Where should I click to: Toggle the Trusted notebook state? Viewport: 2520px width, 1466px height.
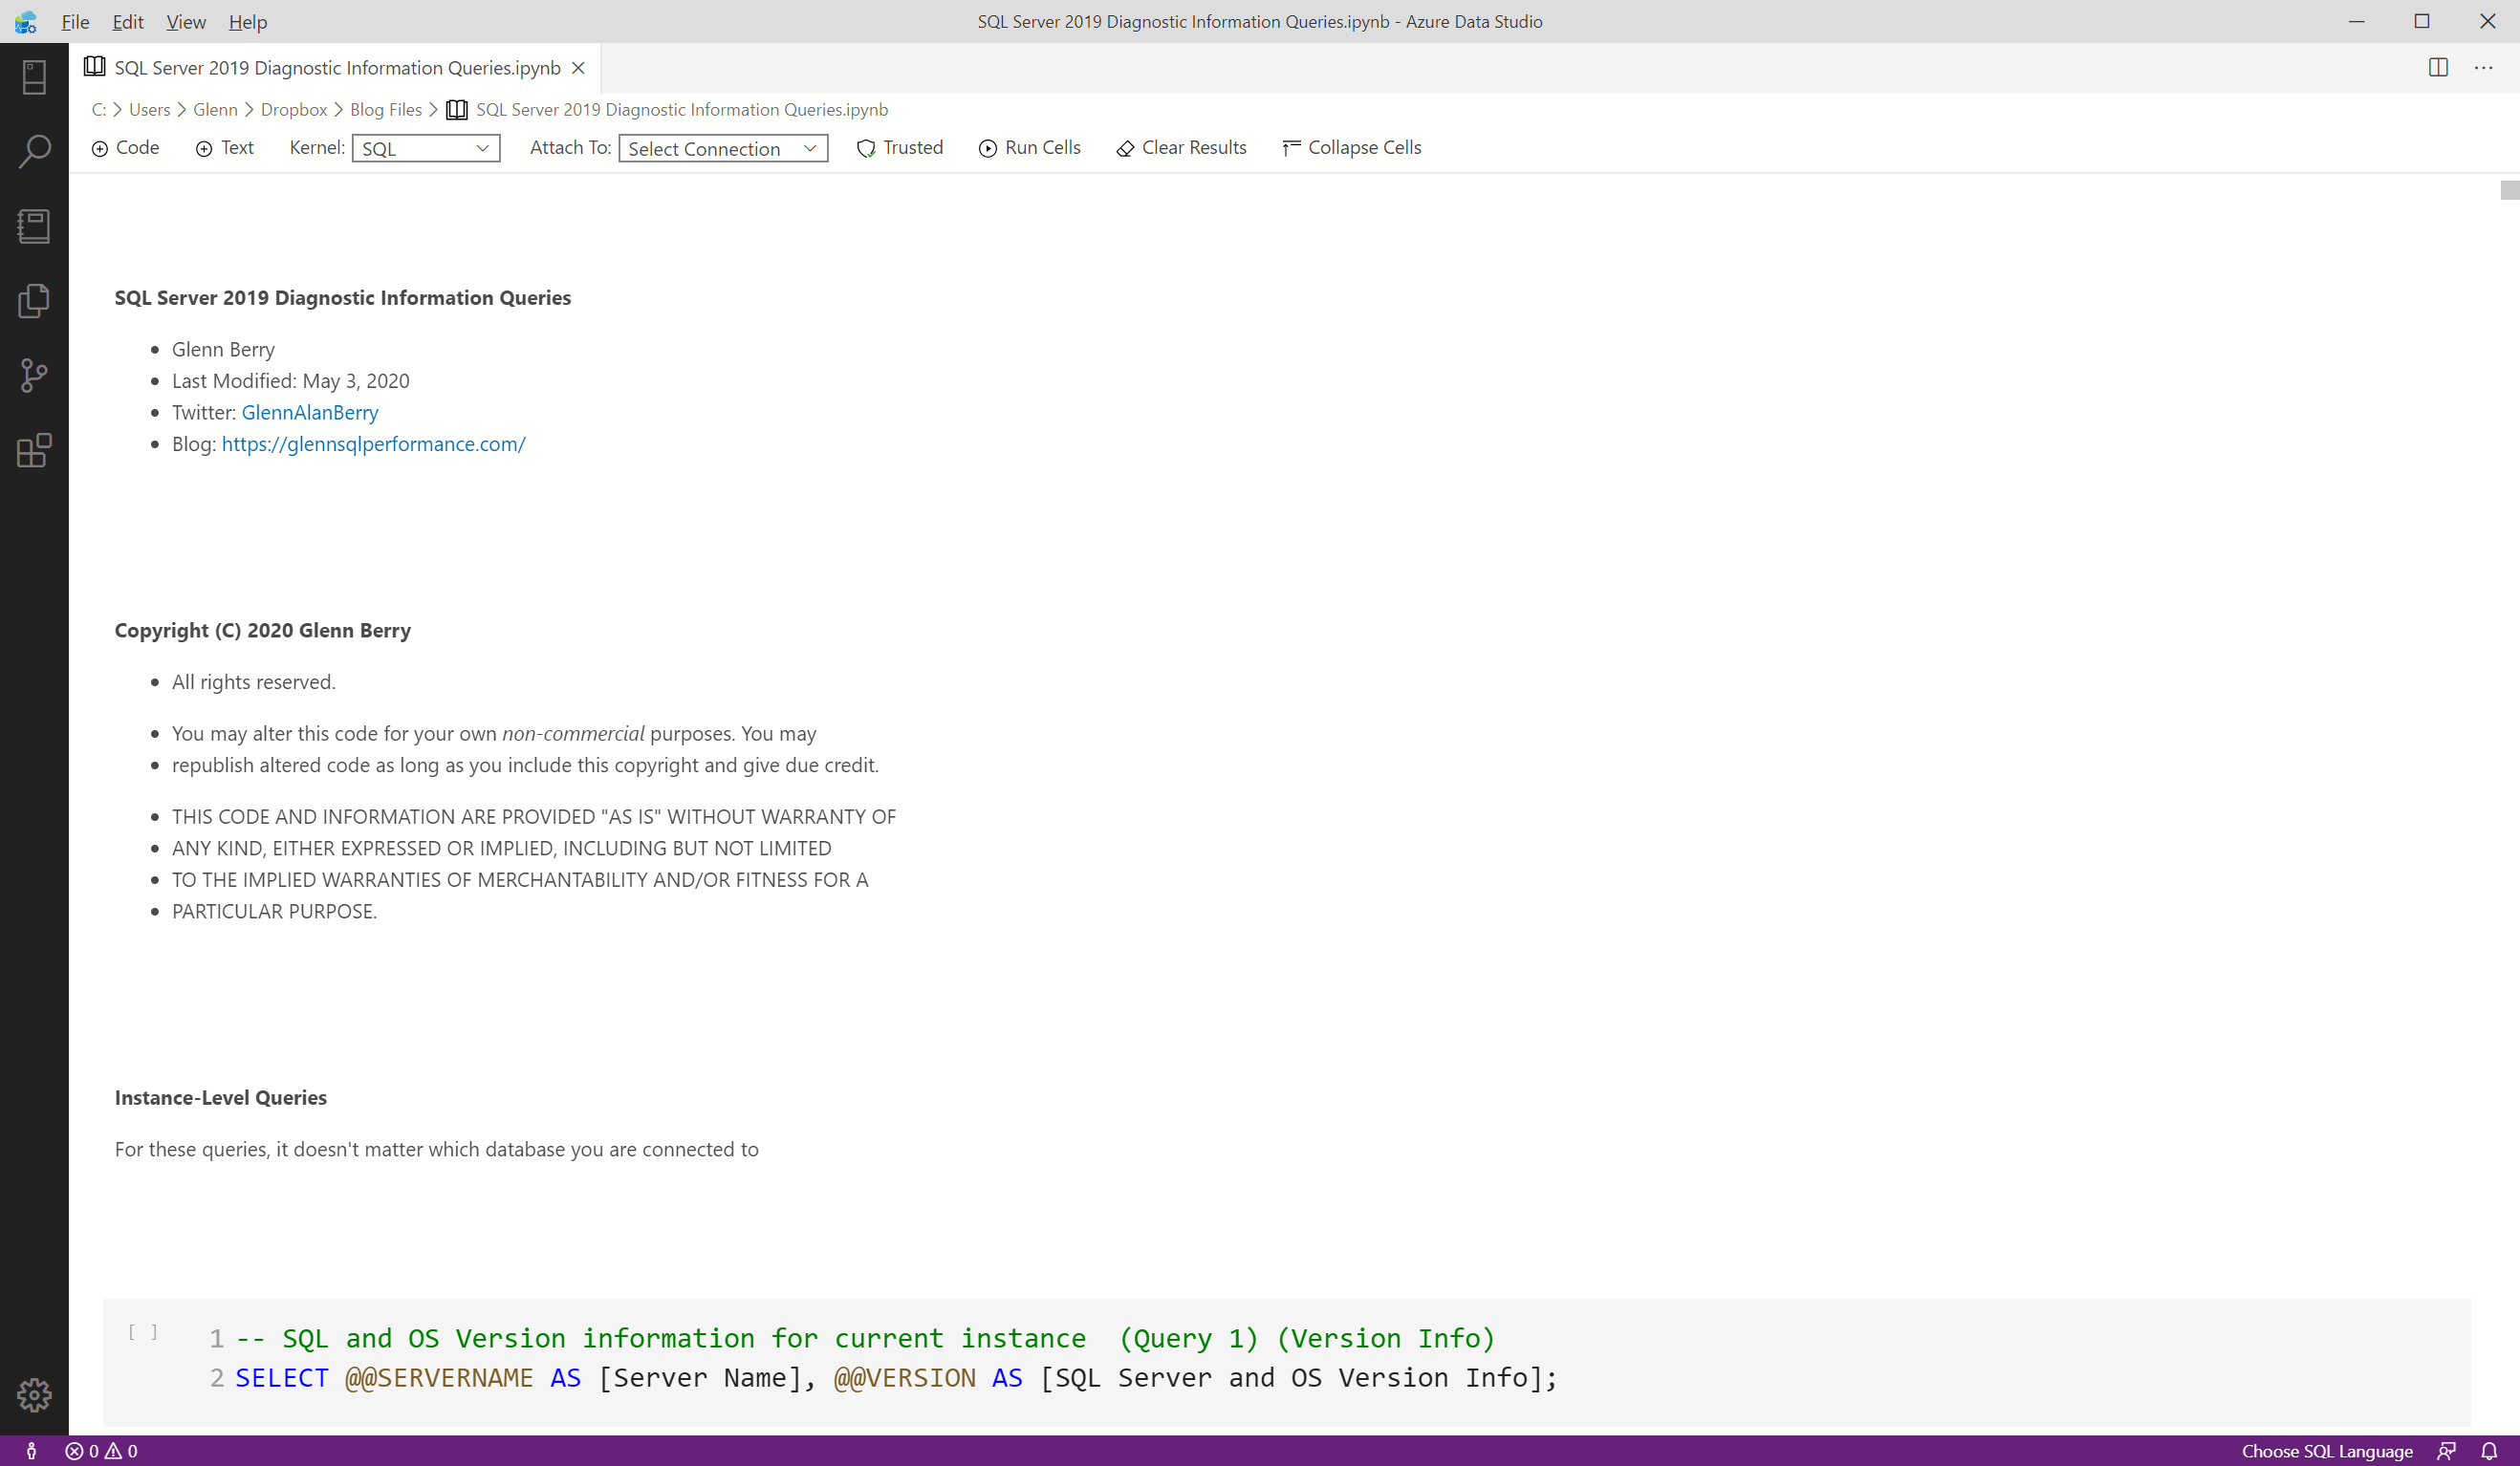pos(900,148)
